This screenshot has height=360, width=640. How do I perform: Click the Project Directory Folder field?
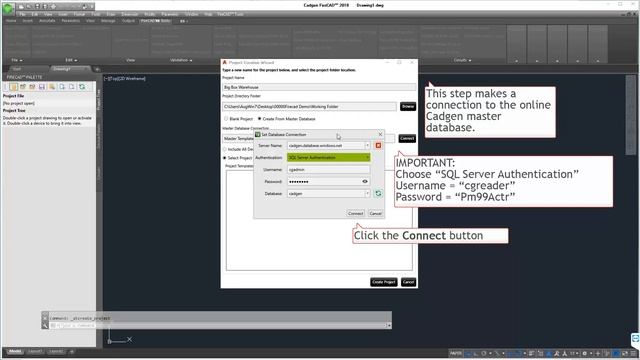click(x=309, y=107)
